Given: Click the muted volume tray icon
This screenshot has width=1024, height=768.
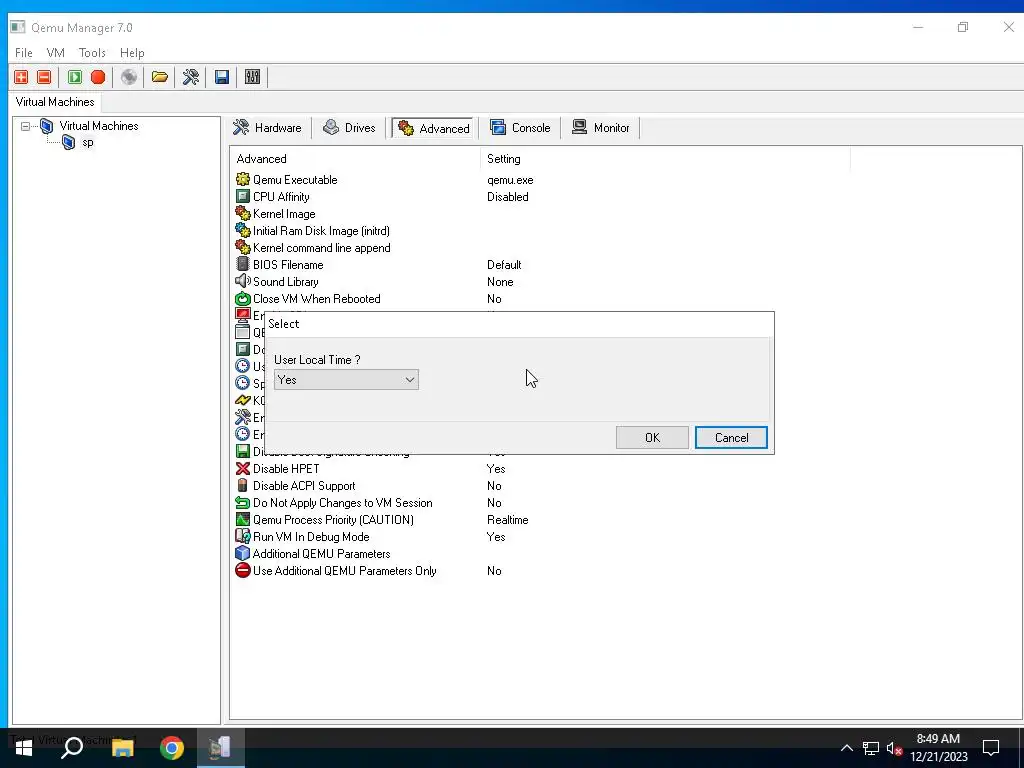Looking at the screenshot, I should tap(894, 748).
